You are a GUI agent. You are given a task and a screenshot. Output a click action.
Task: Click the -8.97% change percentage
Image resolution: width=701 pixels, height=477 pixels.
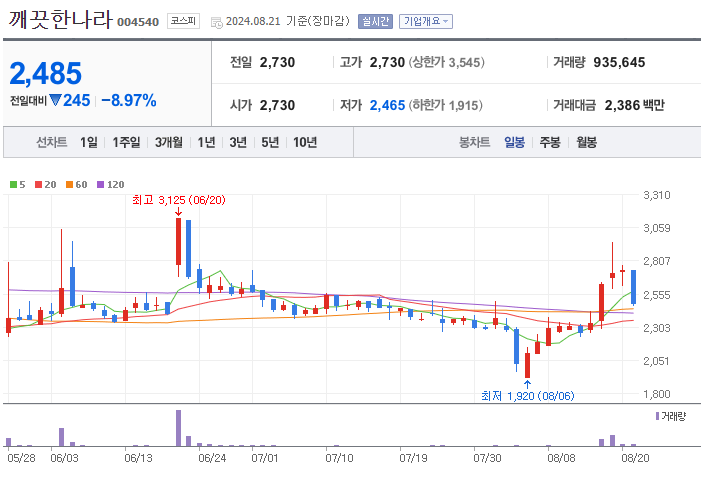pyautogui.click(x=129, y=100)
